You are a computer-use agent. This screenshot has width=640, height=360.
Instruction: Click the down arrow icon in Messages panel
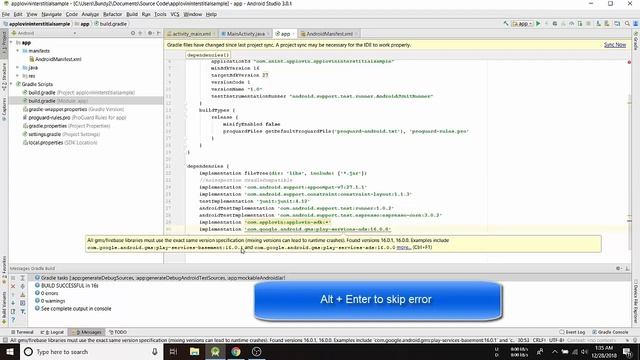(13, 303)
